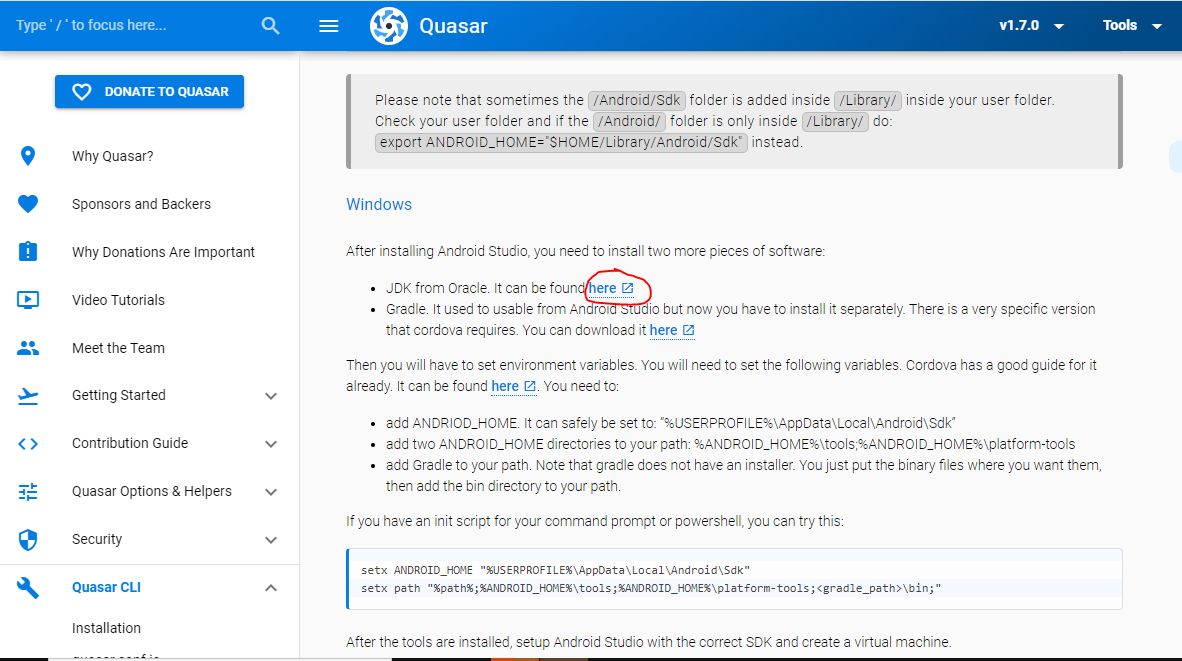The height and width of the screenshot is (661, 1182).
Task: Click the Quasar logo in the header
Action: point(388,25)
